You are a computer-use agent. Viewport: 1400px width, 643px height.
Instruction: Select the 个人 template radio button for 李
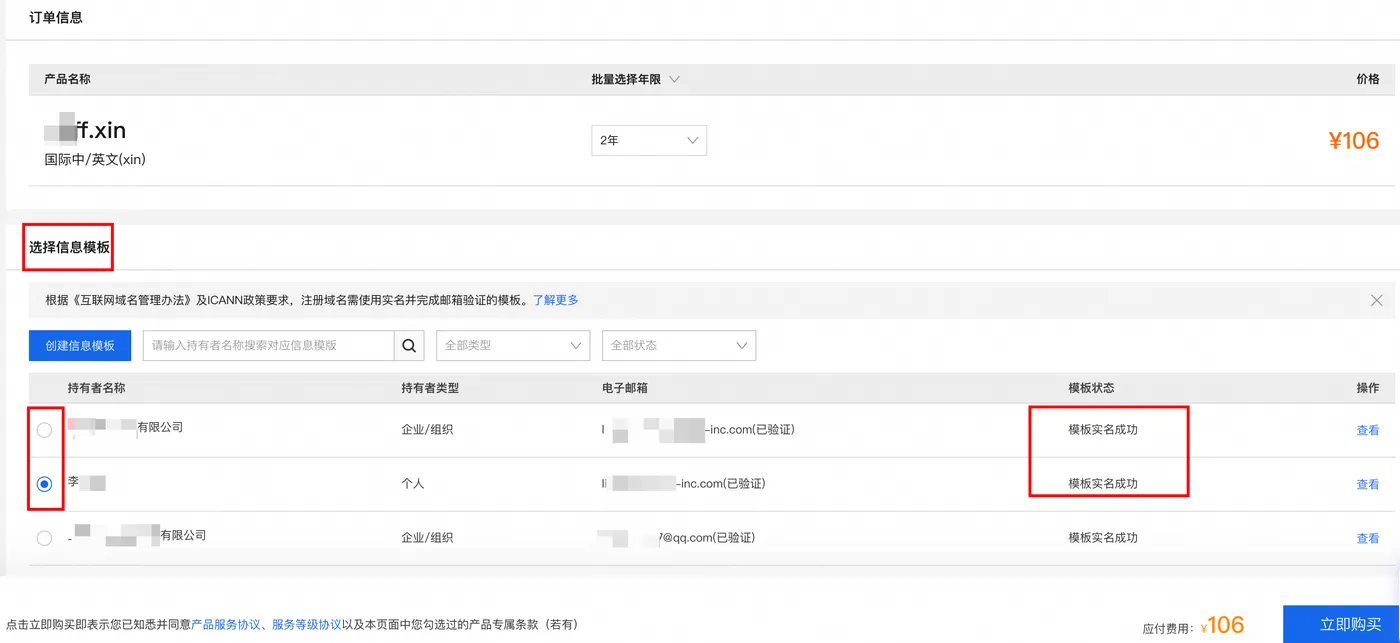44,484
